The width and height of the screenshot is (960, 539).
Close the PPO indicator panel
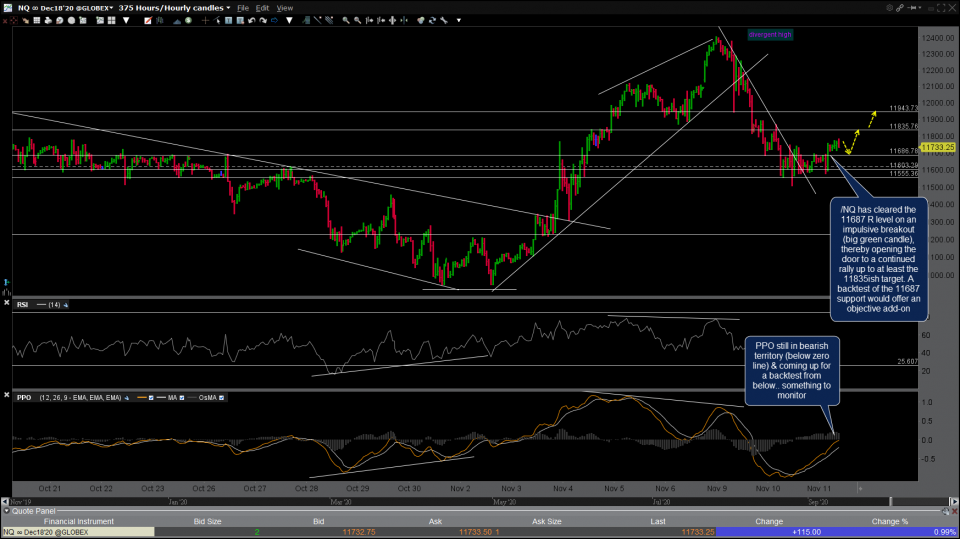7,395
